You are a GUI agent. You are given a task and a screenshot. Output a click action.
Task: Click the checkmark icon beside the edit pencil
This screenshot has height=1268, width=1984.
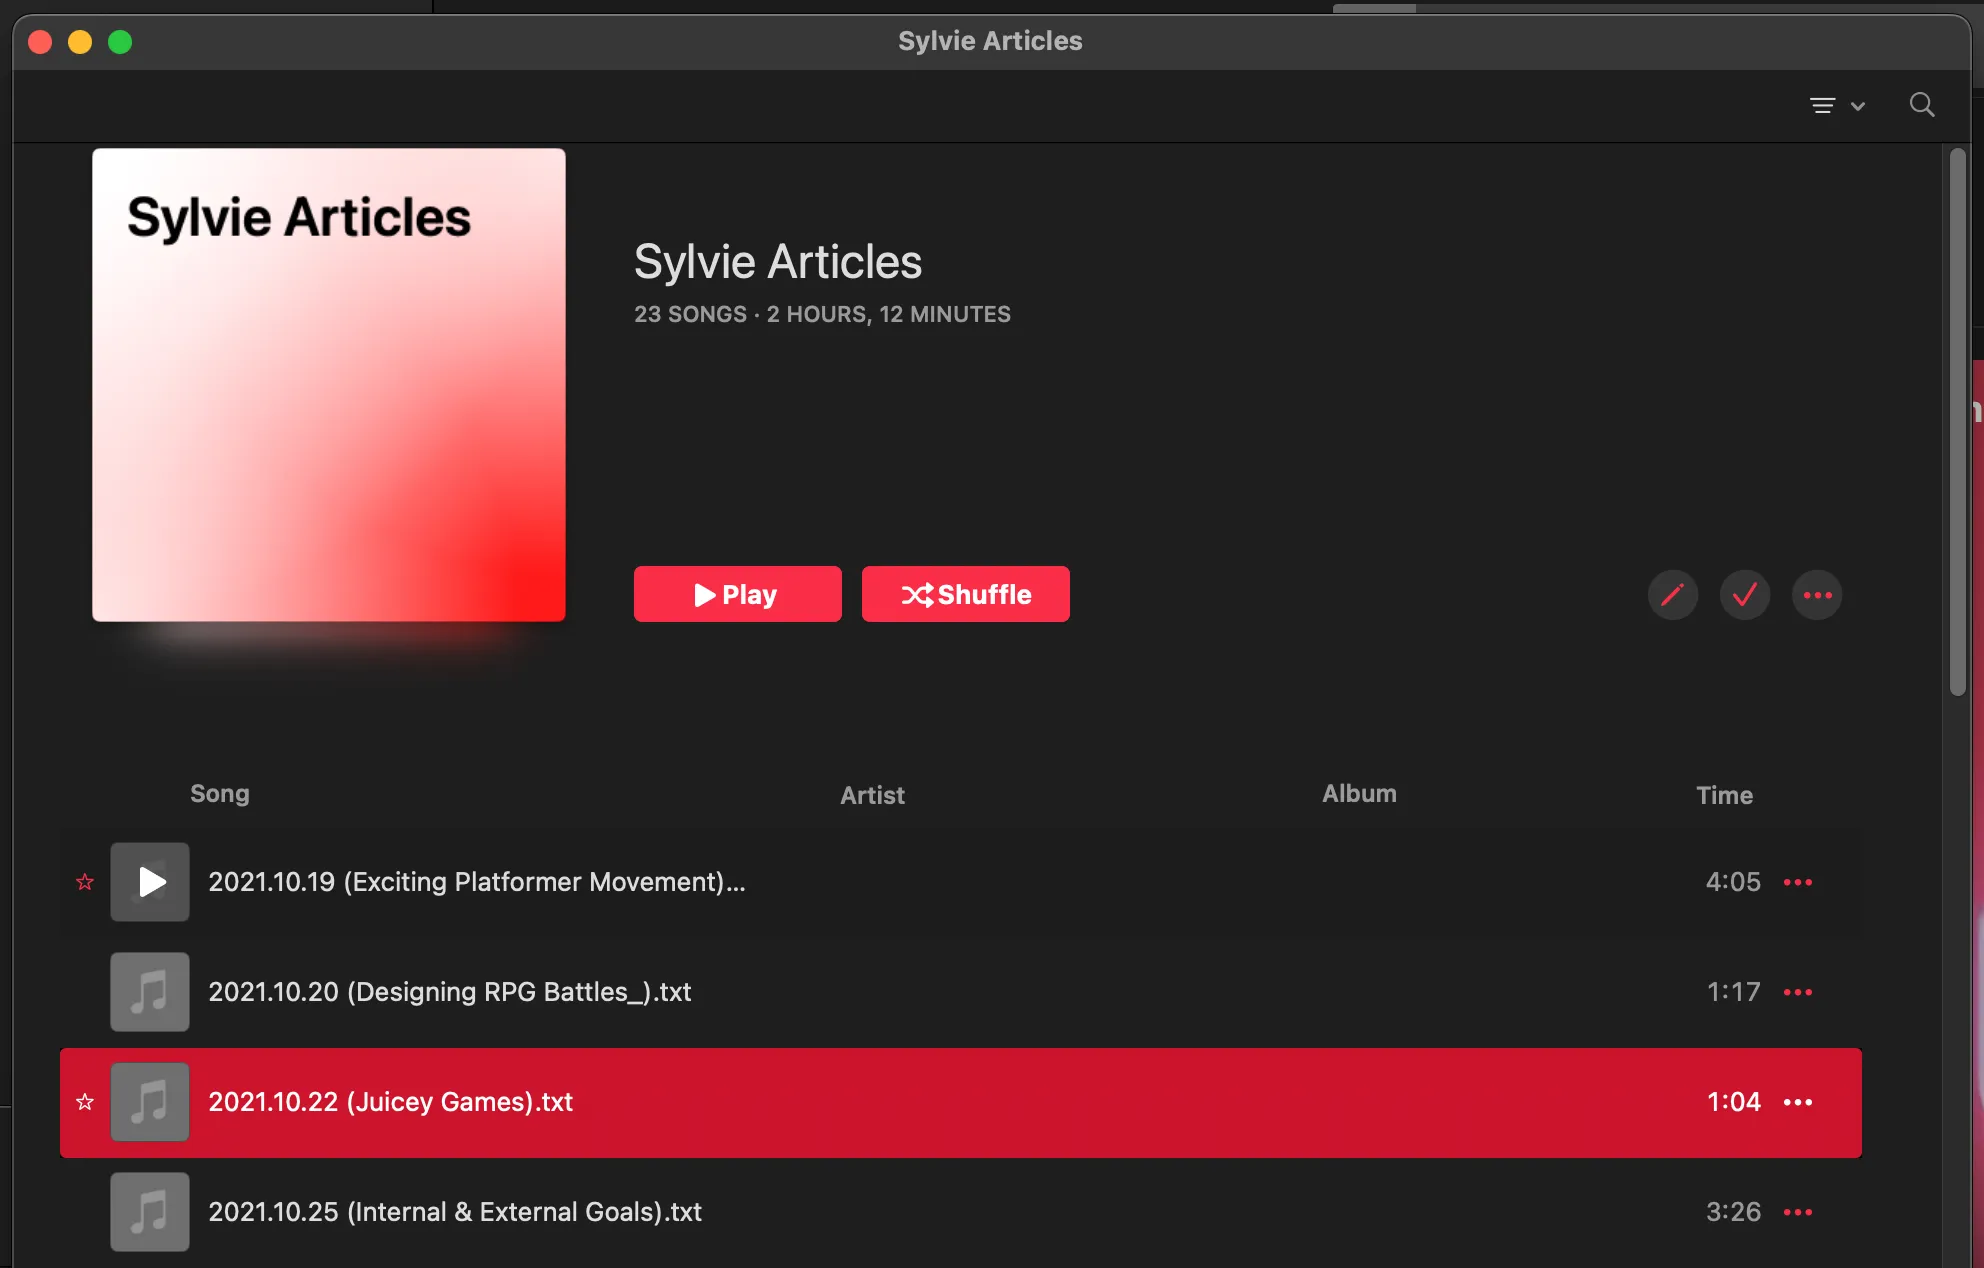(1744, 595)
